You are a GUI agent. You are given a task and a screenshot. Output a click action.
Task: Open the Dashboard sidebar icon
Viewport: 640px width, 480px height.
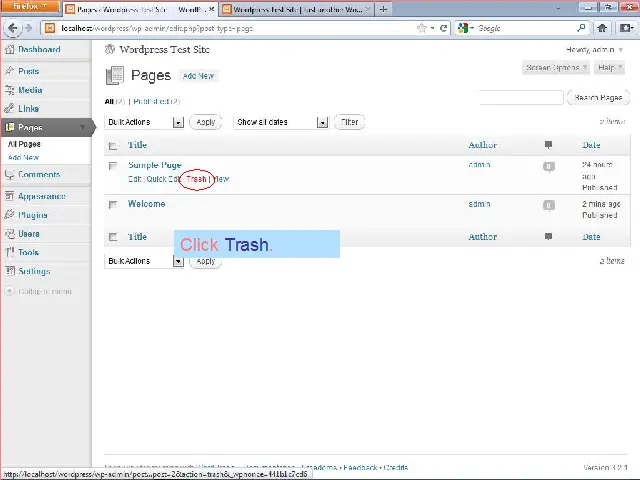(9, 49)
